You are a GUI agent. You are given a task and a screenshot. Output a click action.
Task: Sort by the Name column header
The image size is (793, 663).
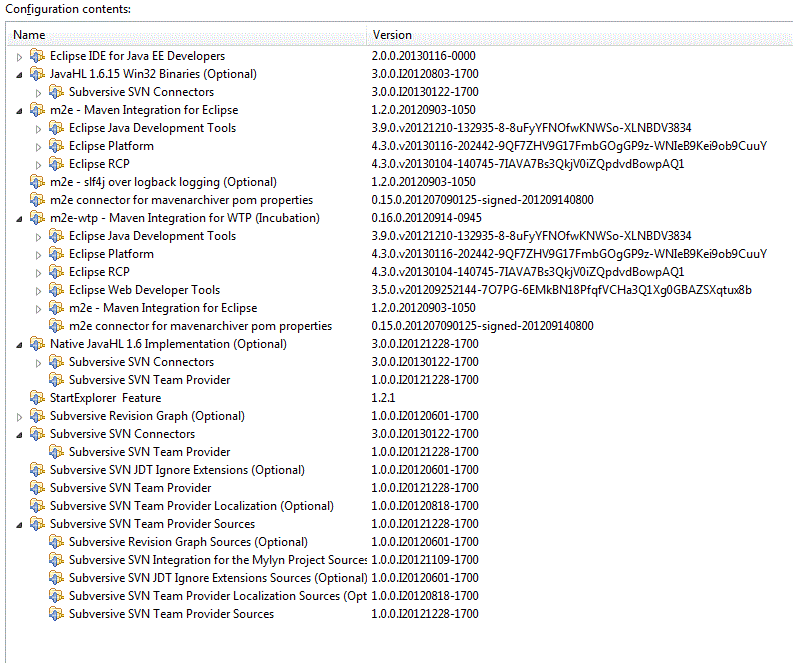[186, 35]
